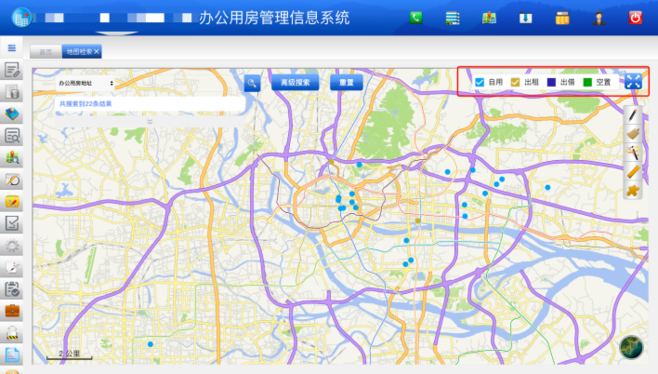Expand the search results panel chevron
Viewport: 658px width, 374px height.
click(x=150, y=121)
